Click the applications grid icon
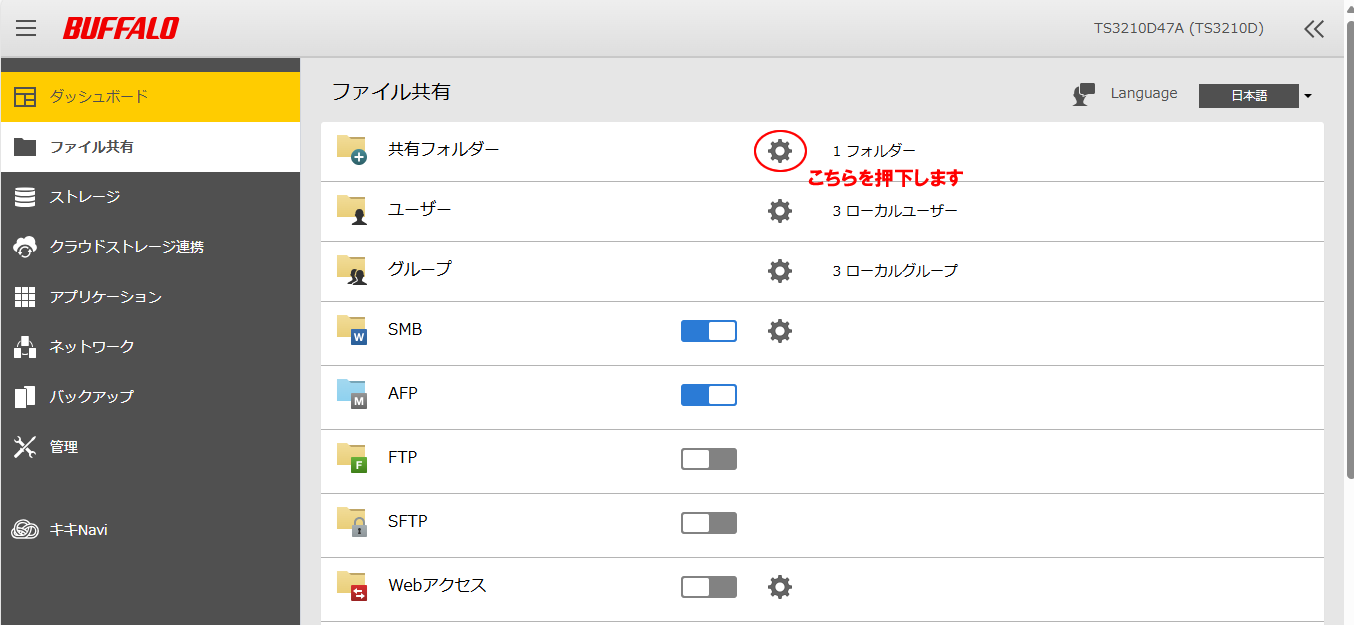This screenshot has width=1354, height=625. (x=25, y=297)
